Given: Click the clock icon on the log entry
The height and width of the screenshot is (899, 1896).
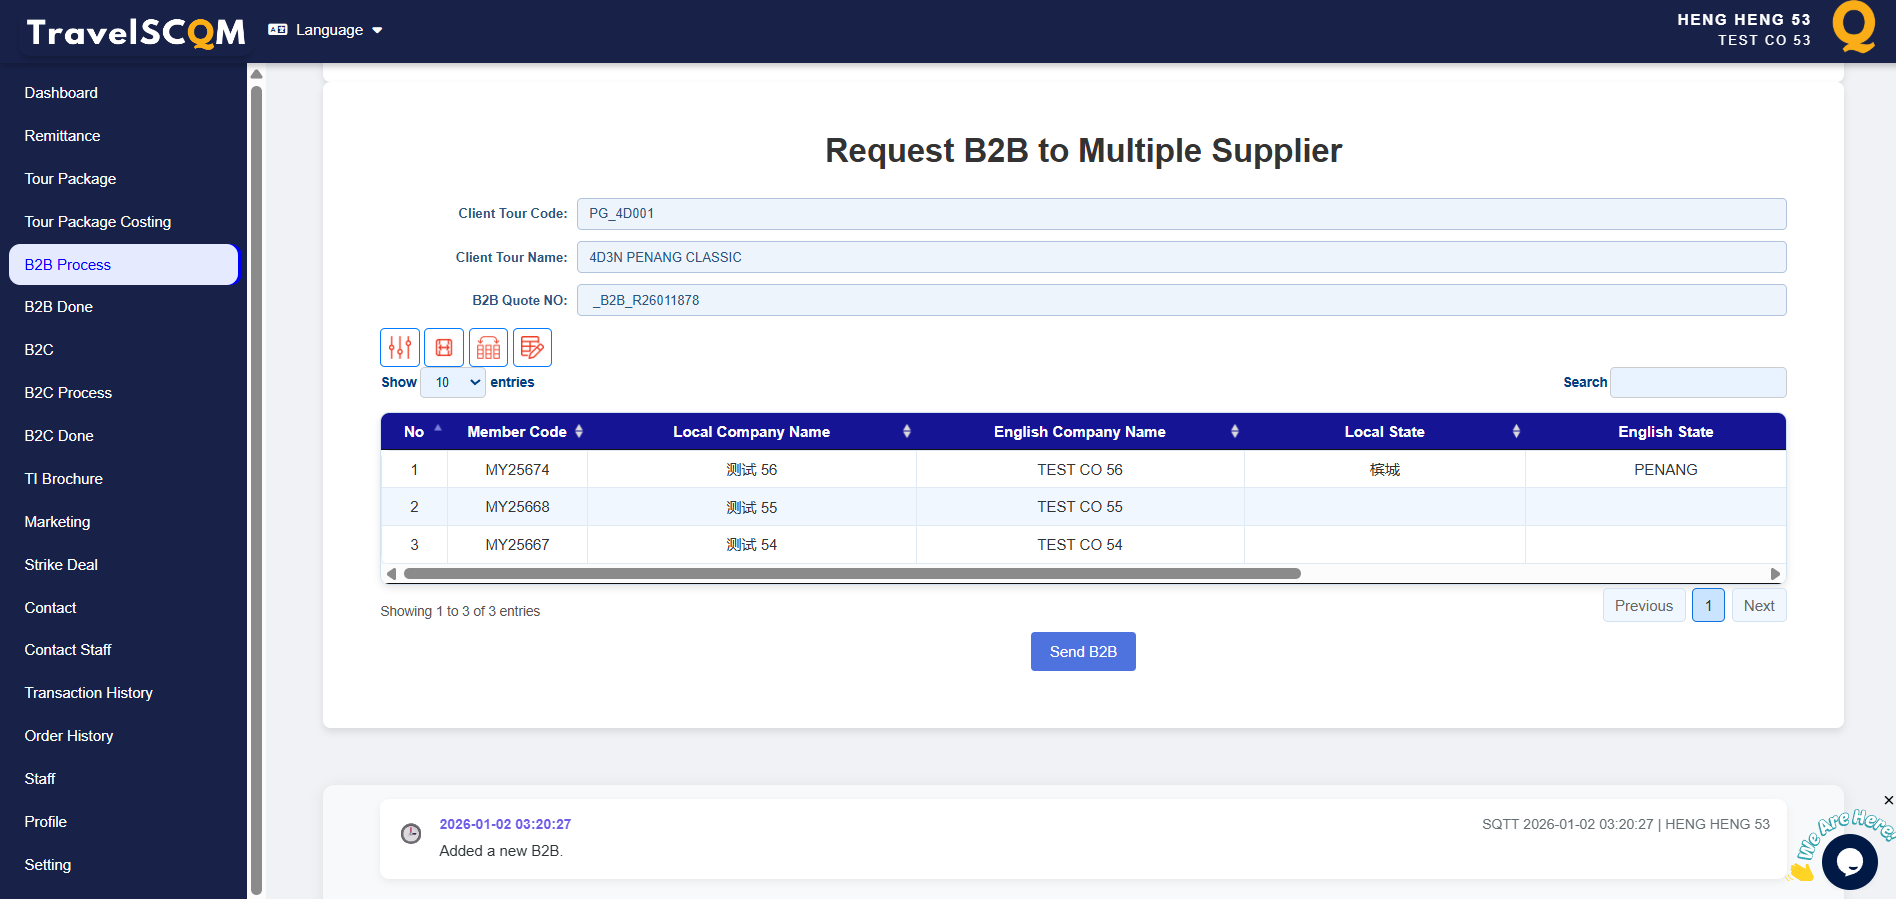Looking at the screenshot, I should click(411, 834).
